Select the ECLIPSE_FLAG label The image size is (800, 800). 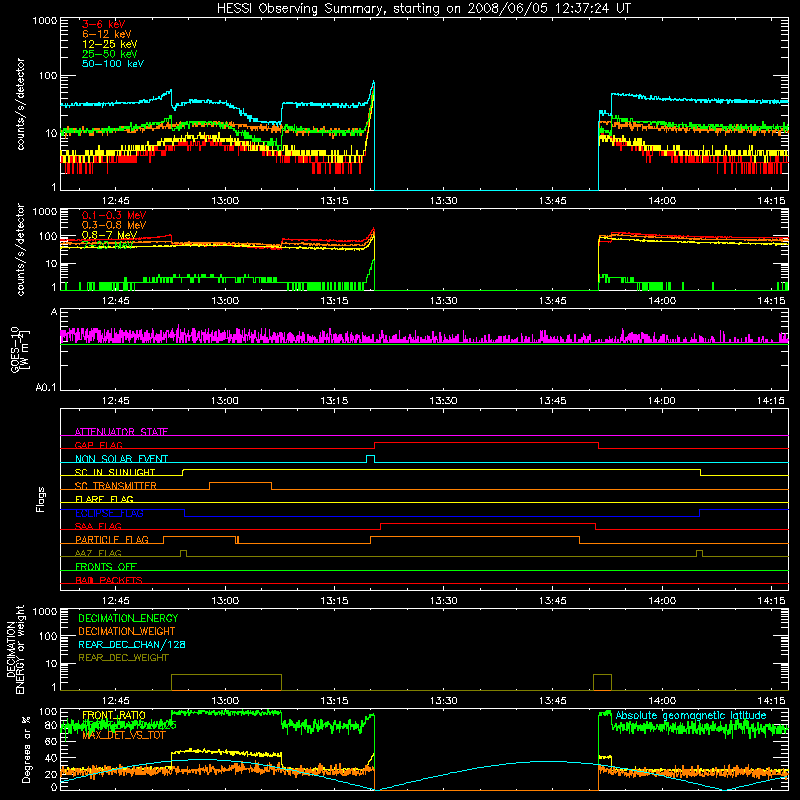point(109,513)
